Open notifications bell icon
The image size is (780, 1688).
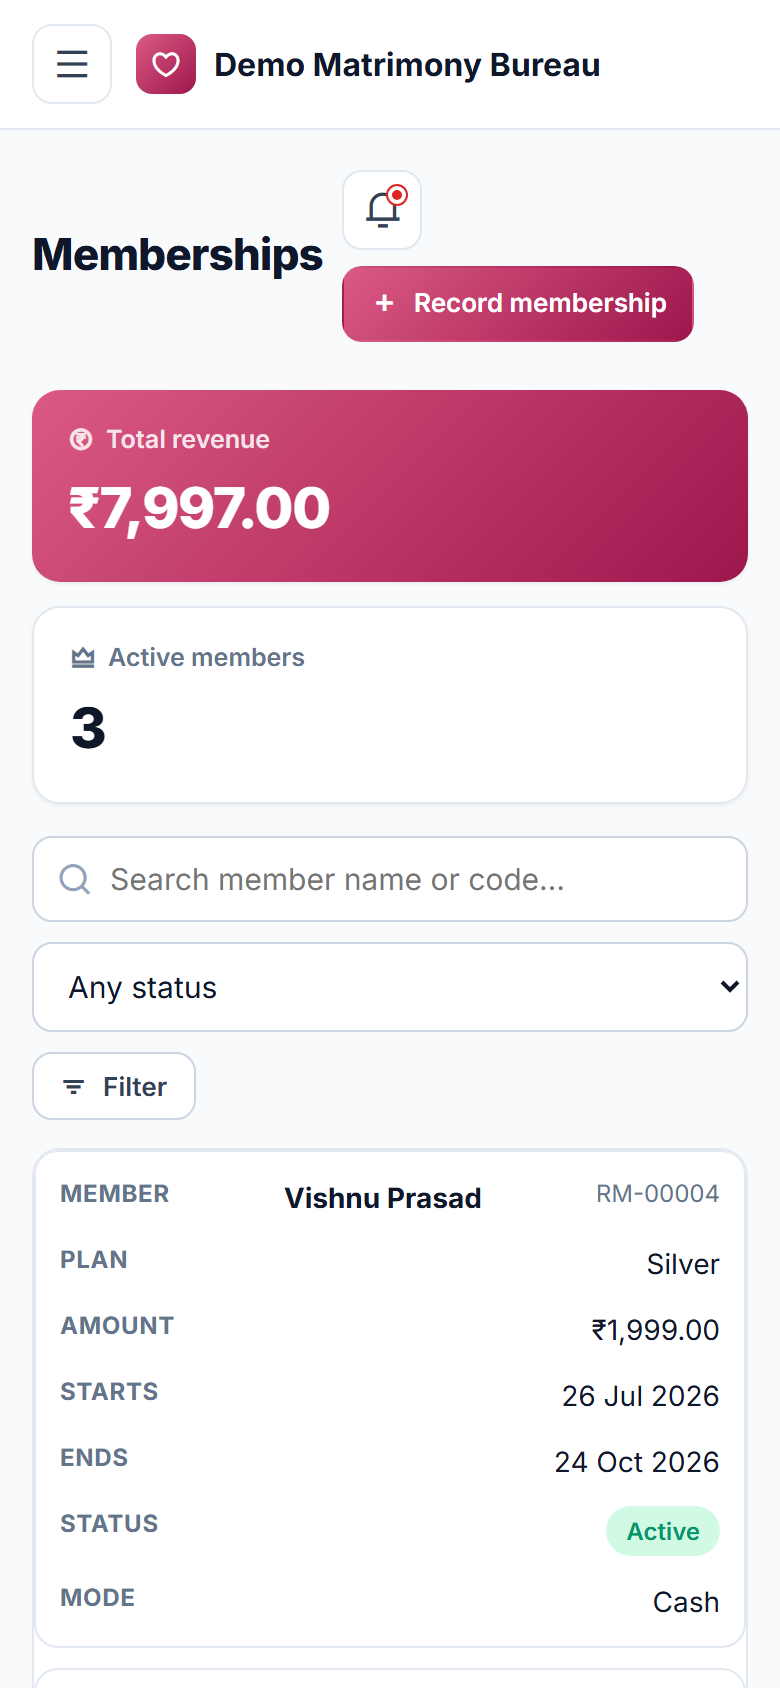click(x=382, y=210)
